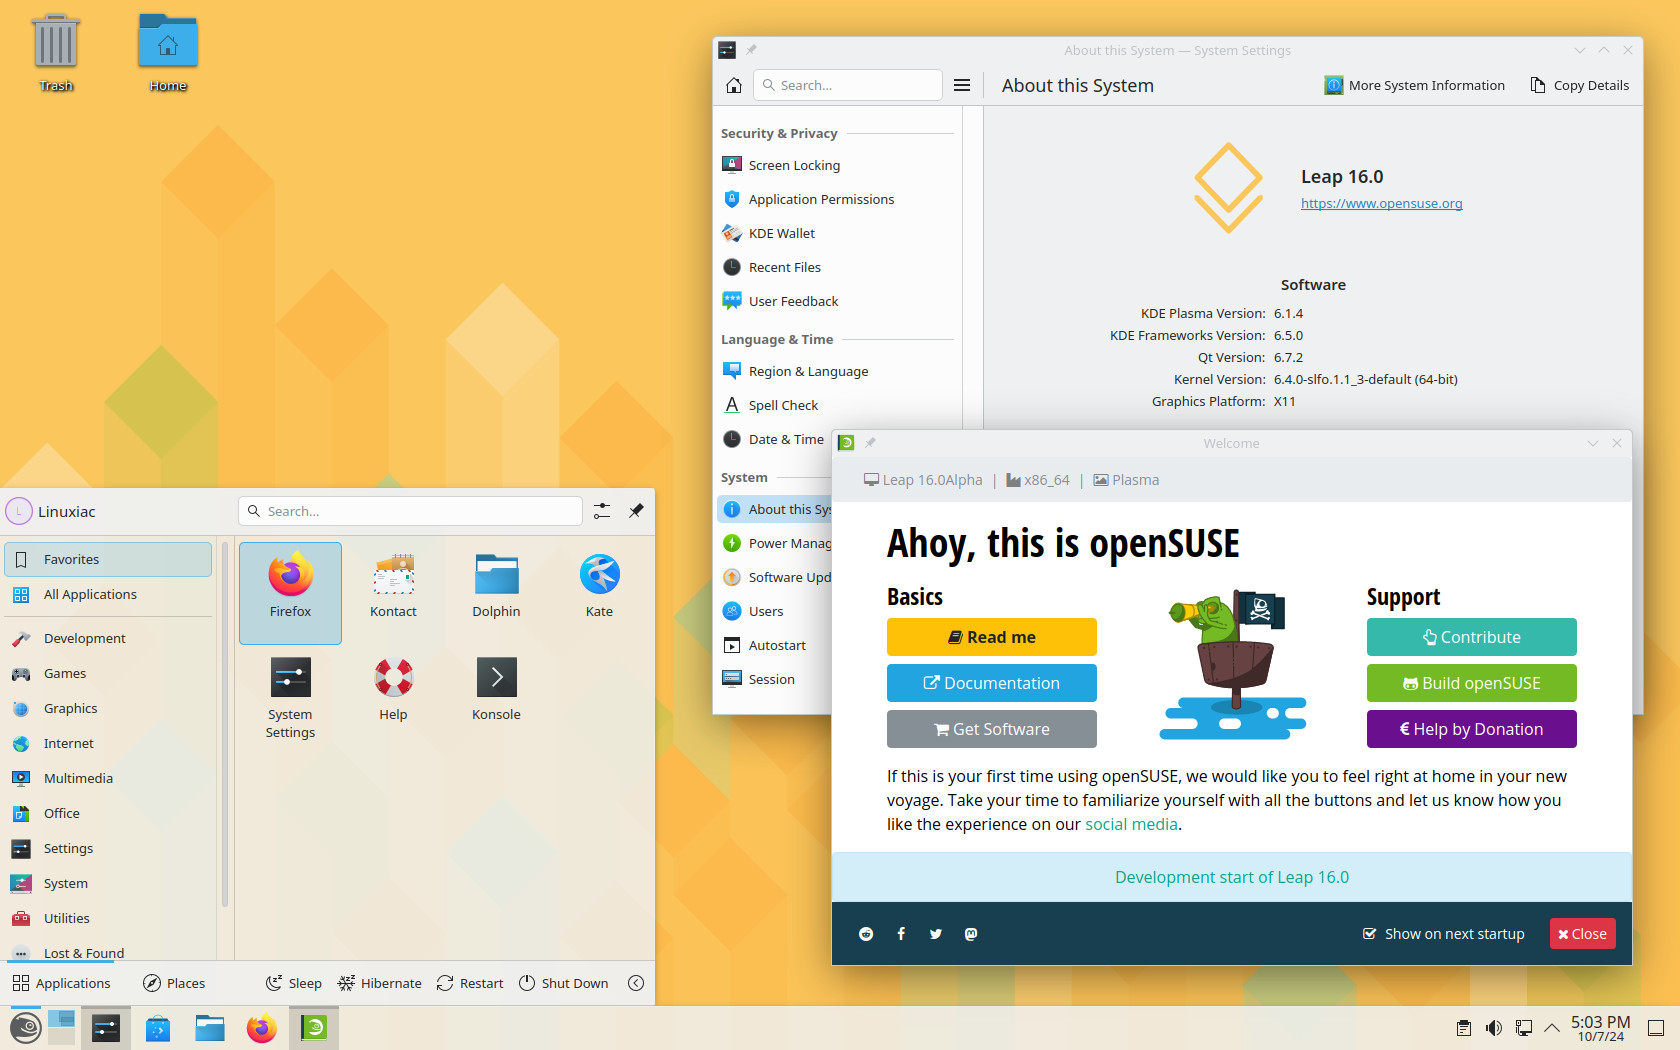Open Documentation from the Welcome window

pyautogui.click(x=991, y=683)
